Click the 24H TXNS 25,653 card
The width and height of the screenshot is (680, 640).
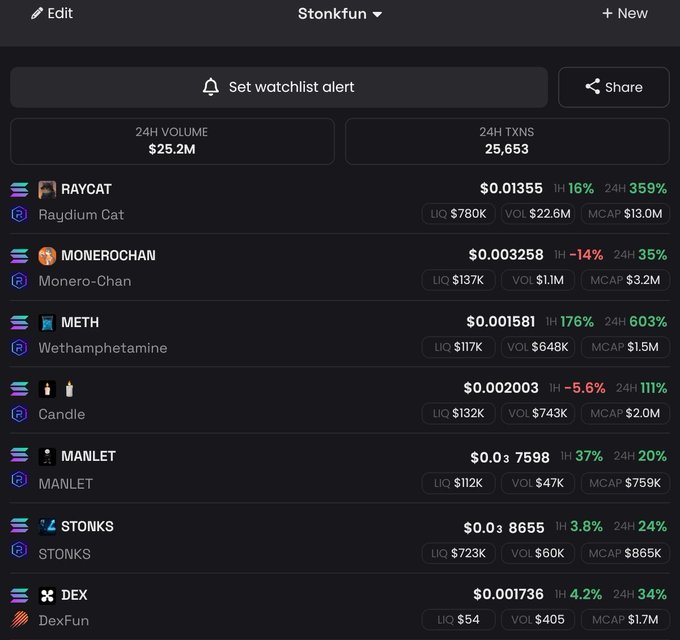(x=507, y=141)
